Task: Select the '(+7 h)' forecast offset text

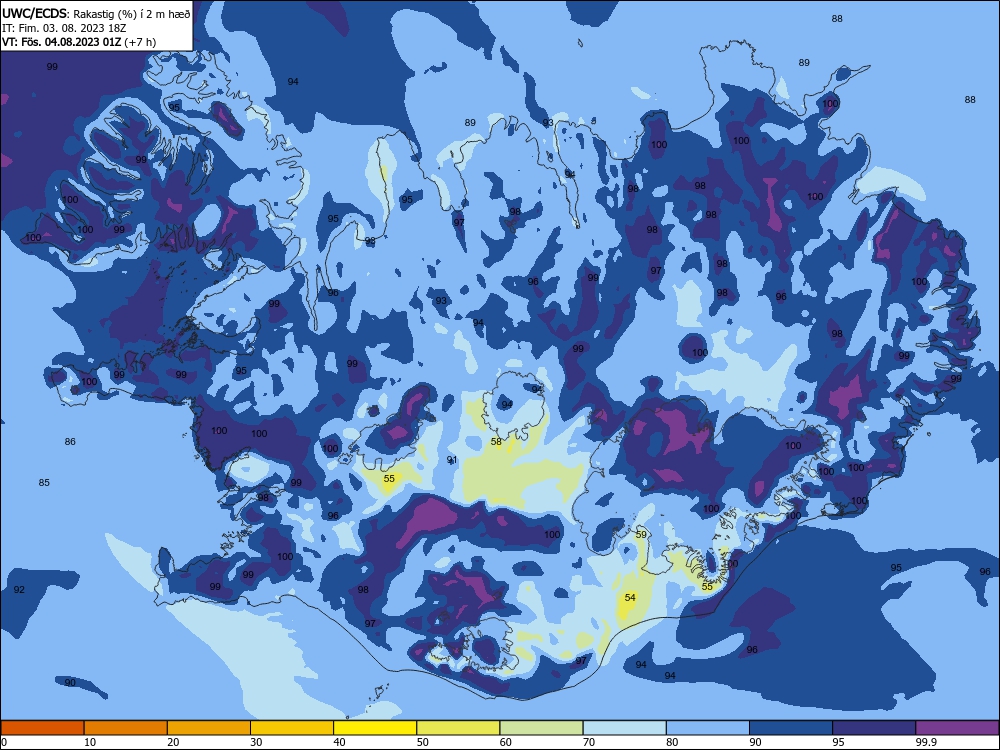Action: click(142, 42)
